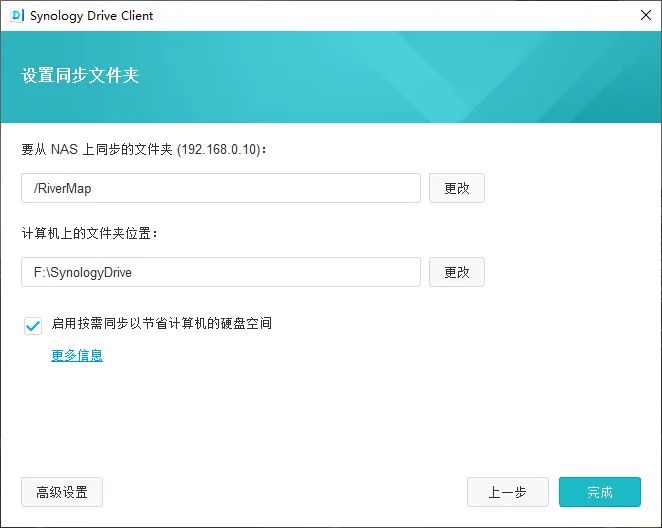
Task: Go back with 上一步 button
Action: point(507,492)
